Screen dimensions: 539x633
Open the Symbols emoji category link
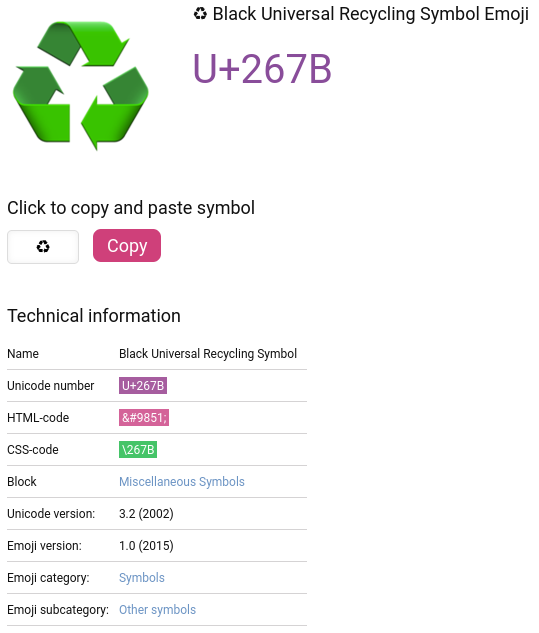point(142,578)
